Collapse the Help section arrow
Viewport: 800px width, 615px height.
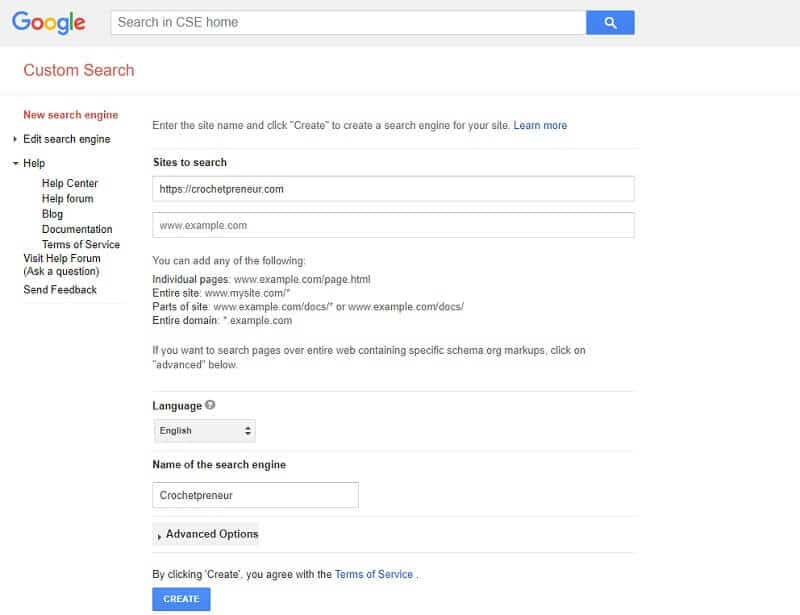[x=15, y=163]
